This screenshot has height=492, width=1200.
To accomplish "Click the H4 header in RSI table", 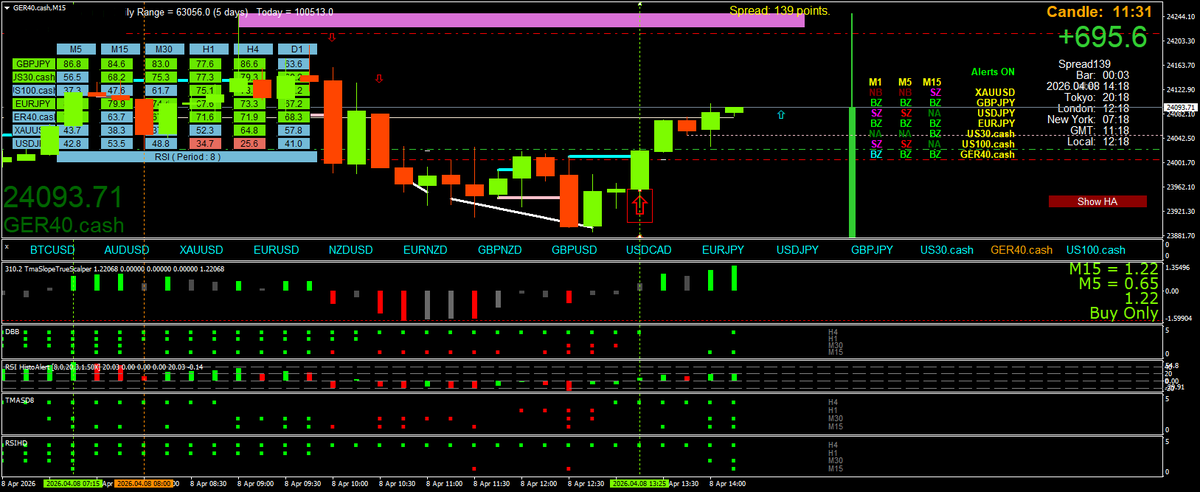I will pyautogui.click(x=253, y=48).
